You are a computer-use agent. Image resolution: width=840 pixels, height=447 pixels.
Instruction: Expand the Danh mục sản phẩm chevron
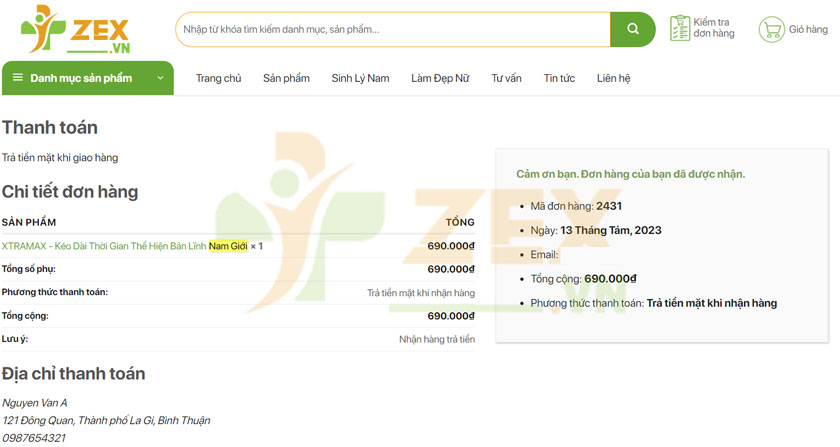click(160, 78)
